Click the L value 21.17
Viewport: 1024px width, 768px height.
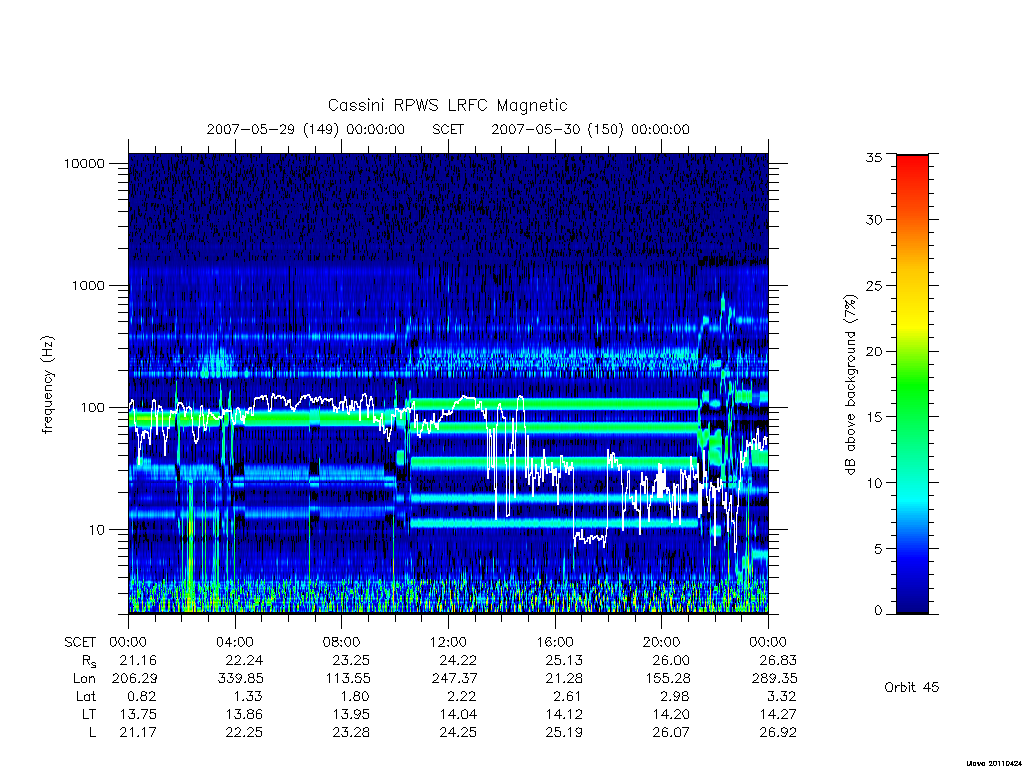point(138,733)
